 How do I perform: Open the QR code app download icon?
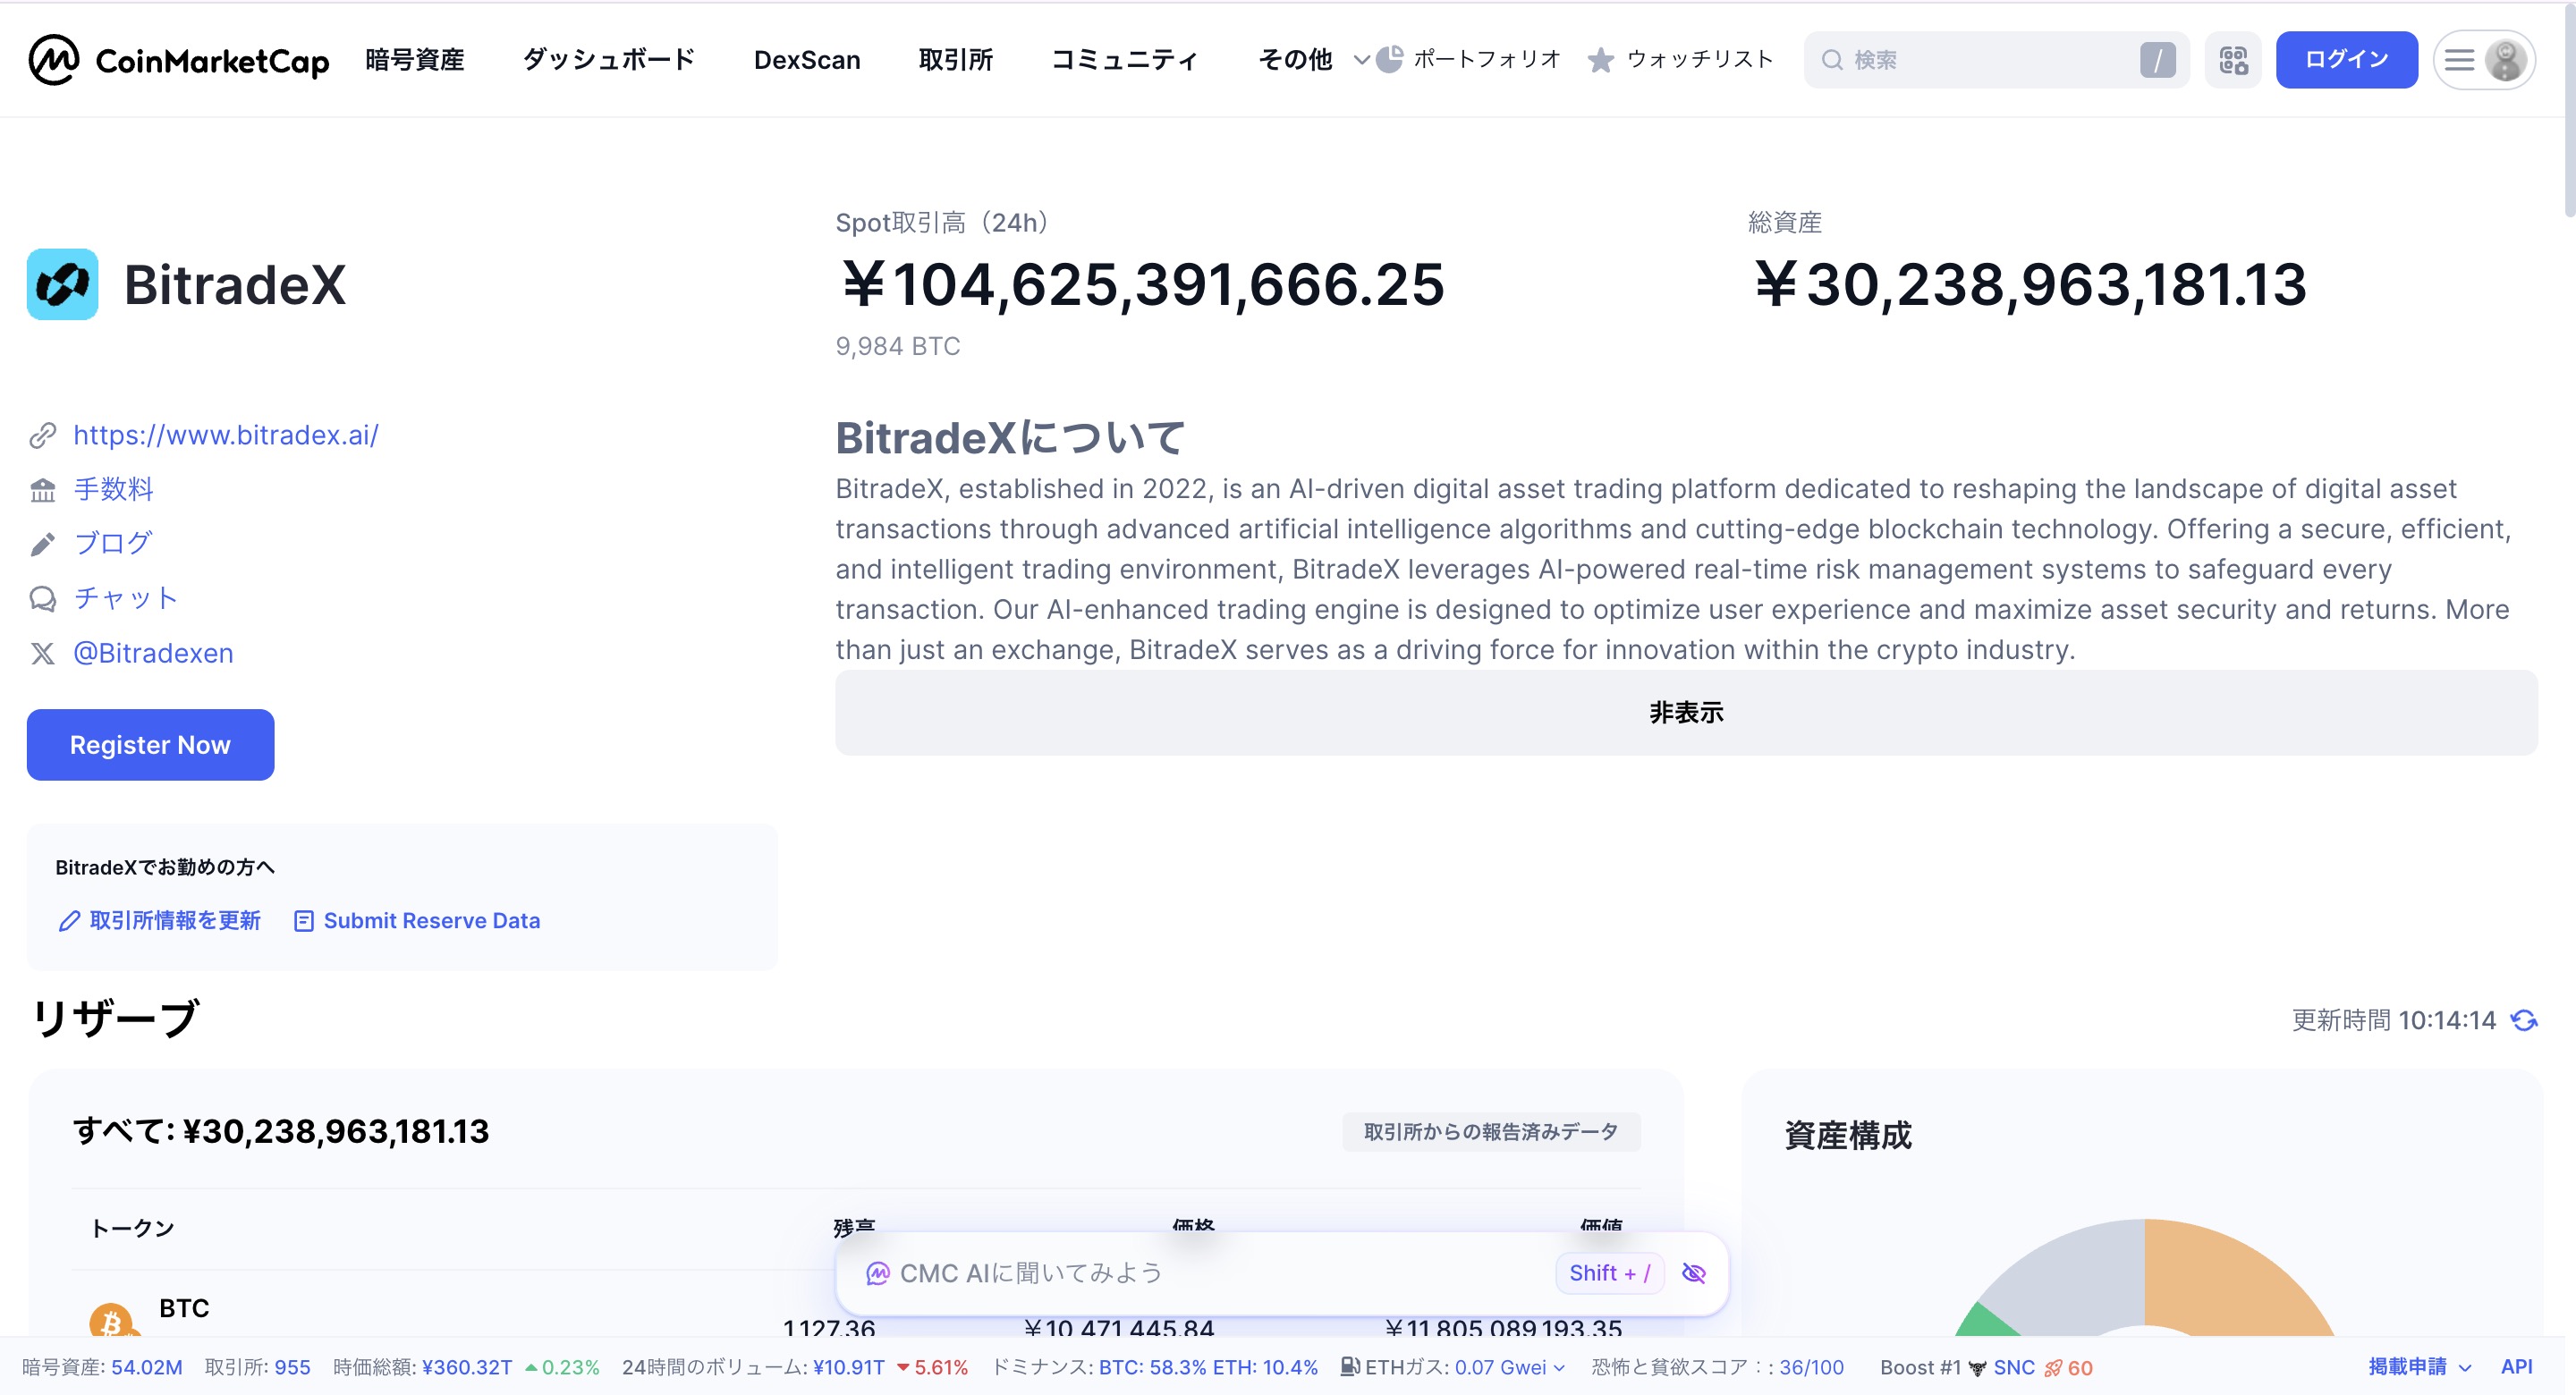click(2233, 60)
